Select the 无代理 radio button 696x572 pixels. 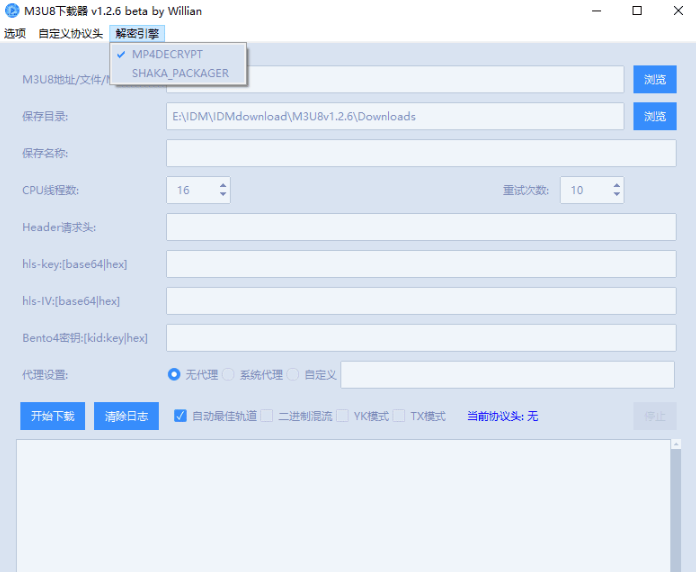175,374
